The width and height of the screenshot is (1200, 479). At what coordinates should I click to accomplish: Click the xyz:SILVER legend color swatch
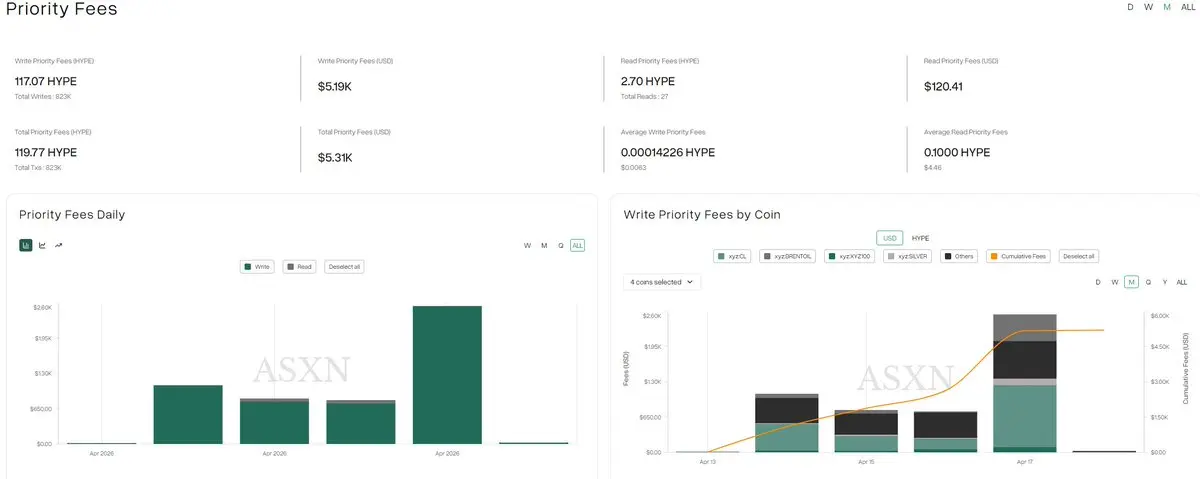892,257
